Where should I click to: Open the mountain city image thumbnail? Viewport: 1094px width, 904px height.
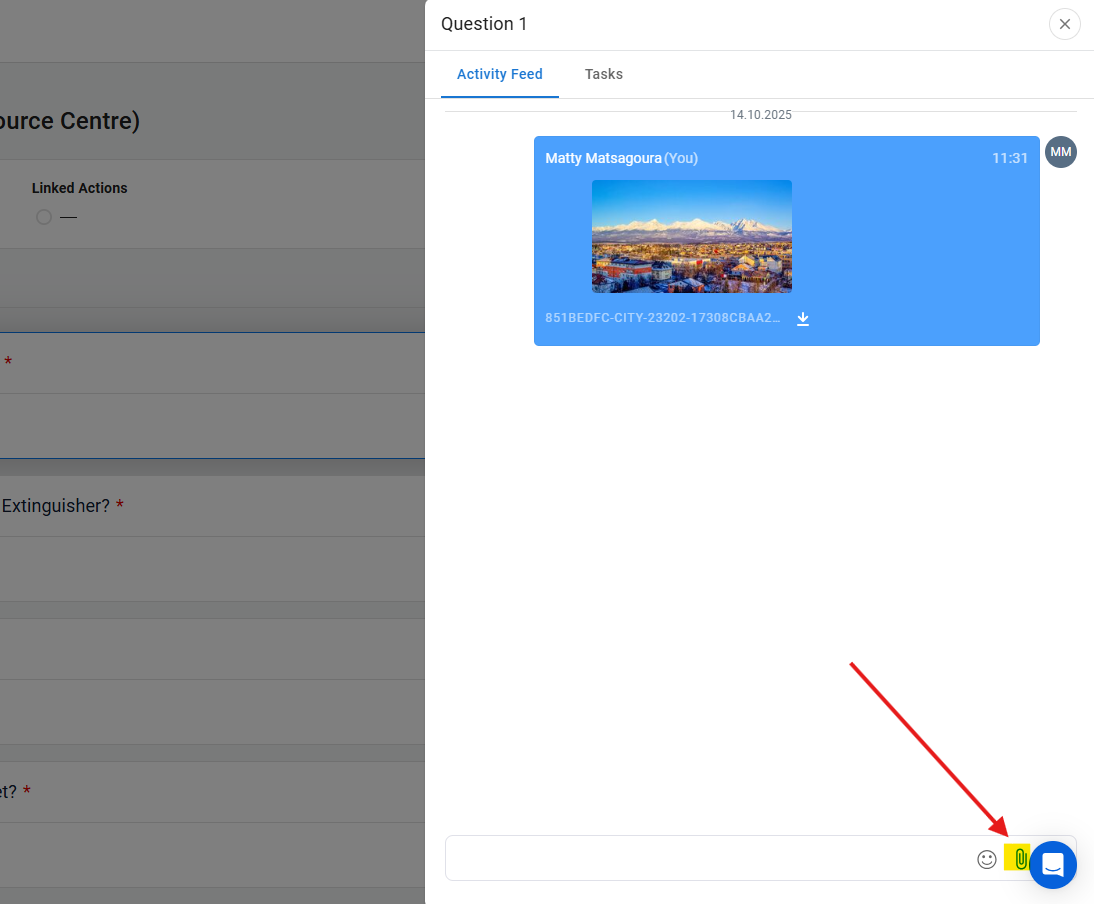pos(692,236)
